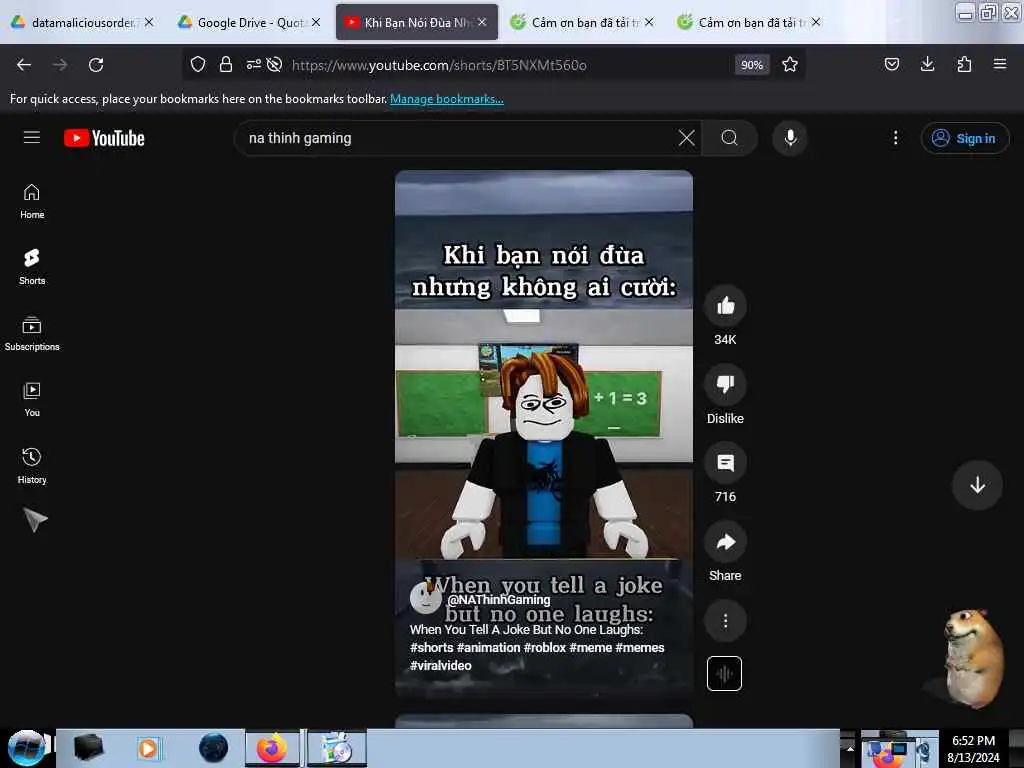Dislike the short with thumbs down

coord(725,384)
